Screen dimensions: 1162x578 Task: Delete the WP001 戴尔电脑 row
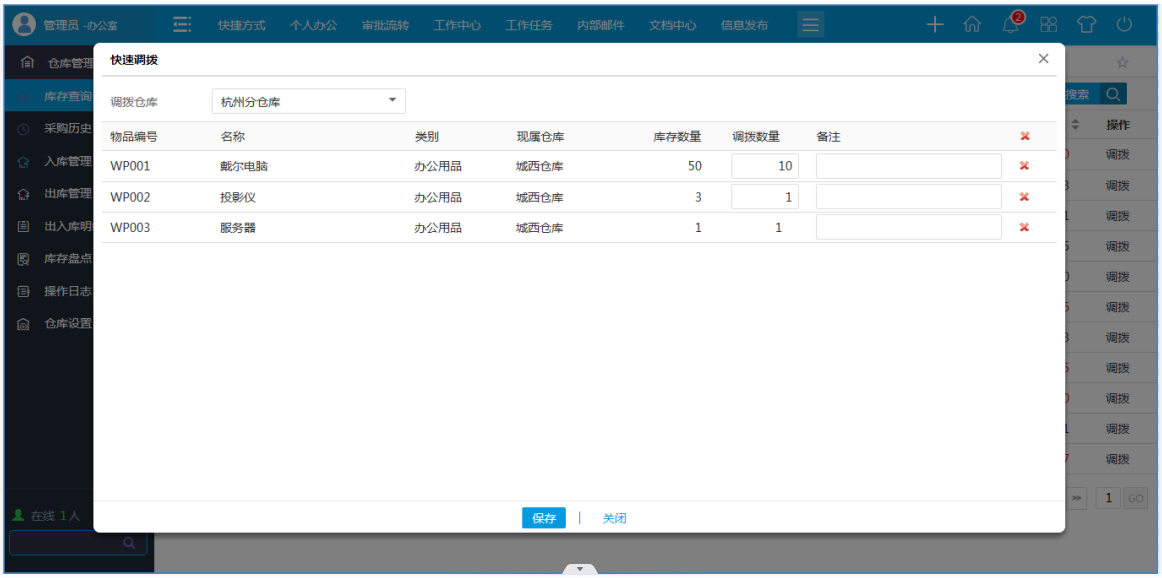pyautogui.click(x=1024, y=166)
